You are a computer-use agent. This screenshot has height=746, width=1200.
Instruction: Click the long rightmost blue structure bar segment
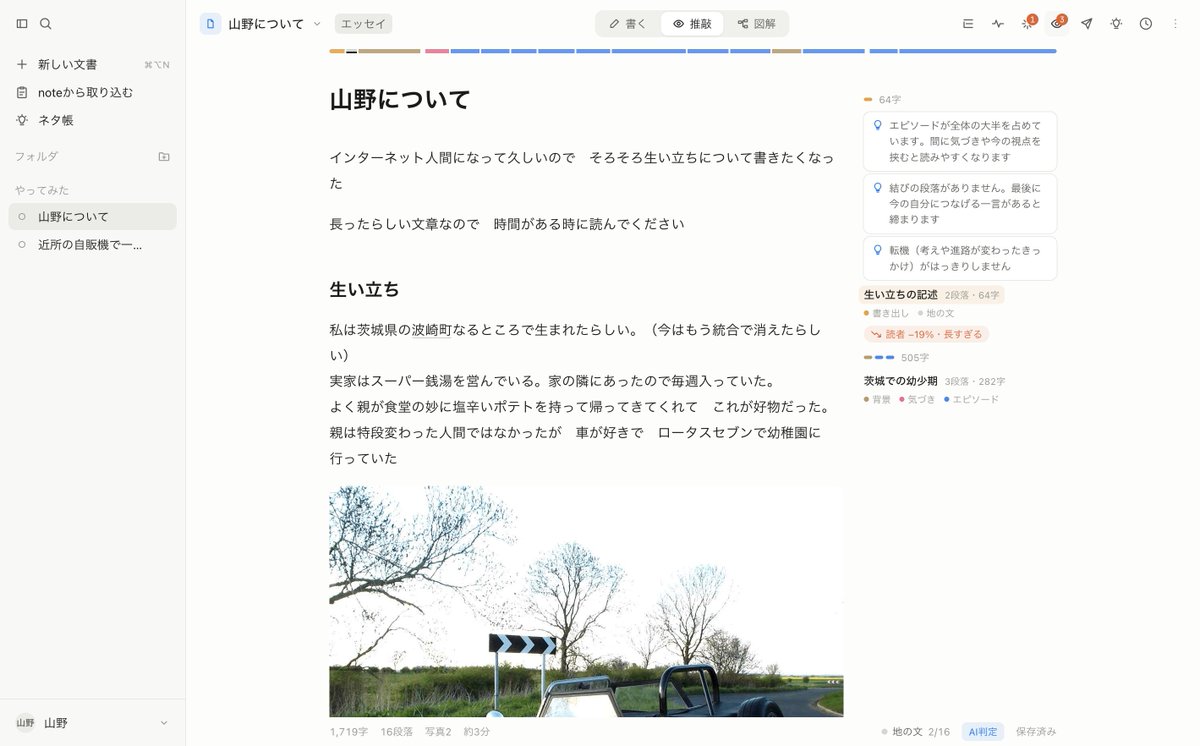click(x=977, y=51)
